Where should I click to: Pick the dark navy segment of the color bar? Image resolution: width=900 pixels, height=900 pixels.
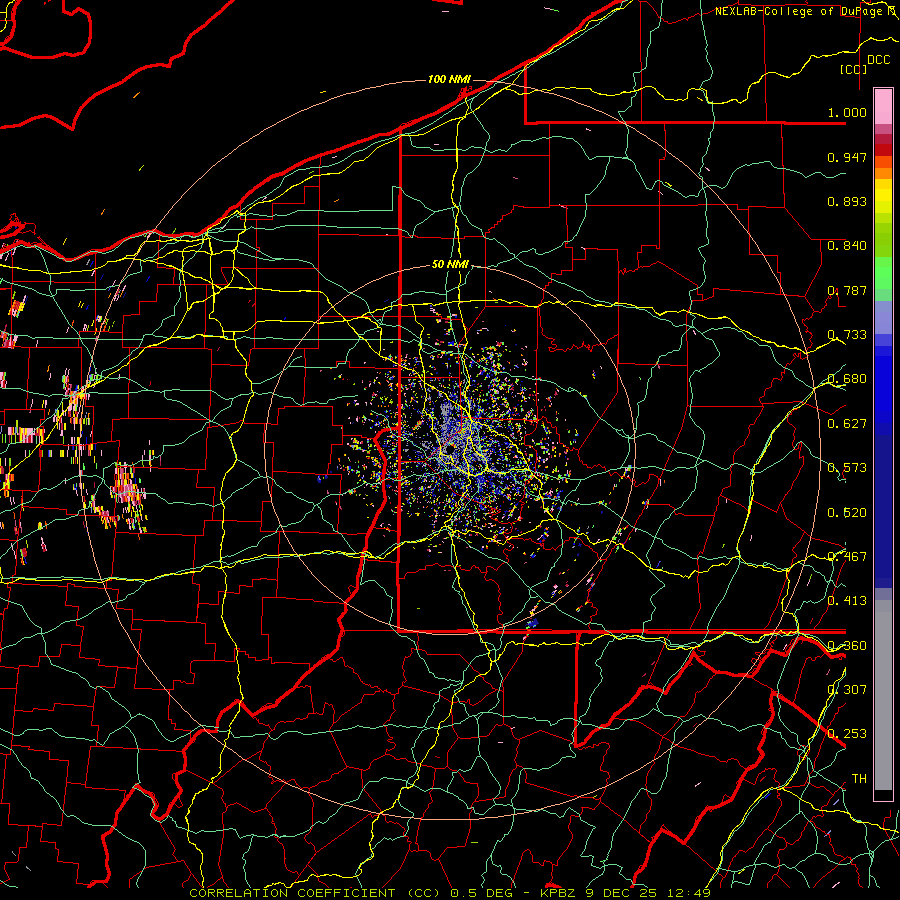pos(883,511)
